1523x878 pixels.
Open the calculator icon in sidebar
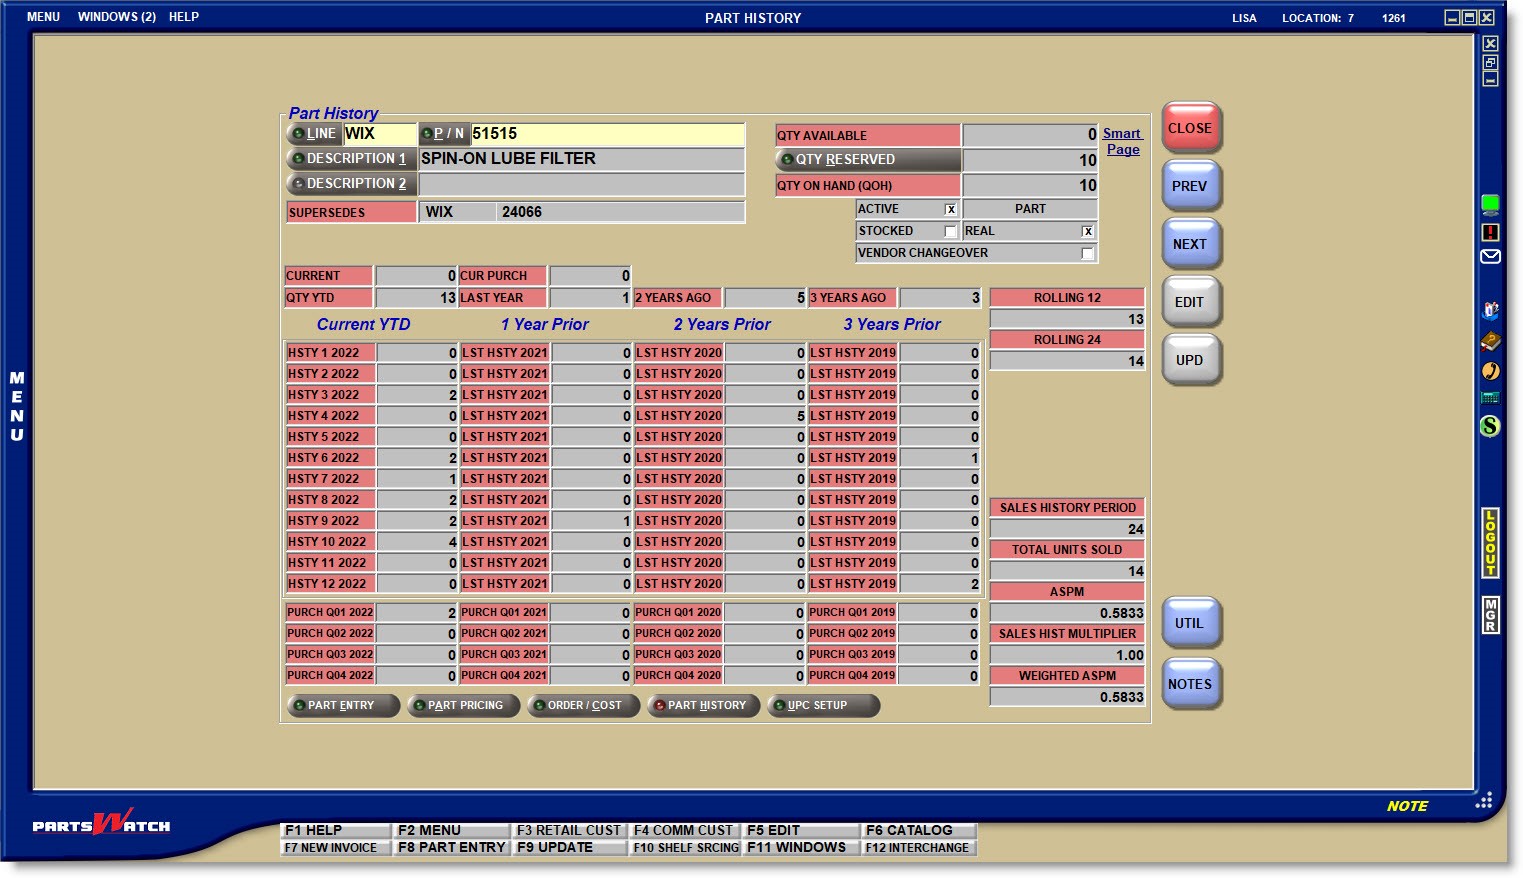pyautogui.click(x=1490, y=398)
